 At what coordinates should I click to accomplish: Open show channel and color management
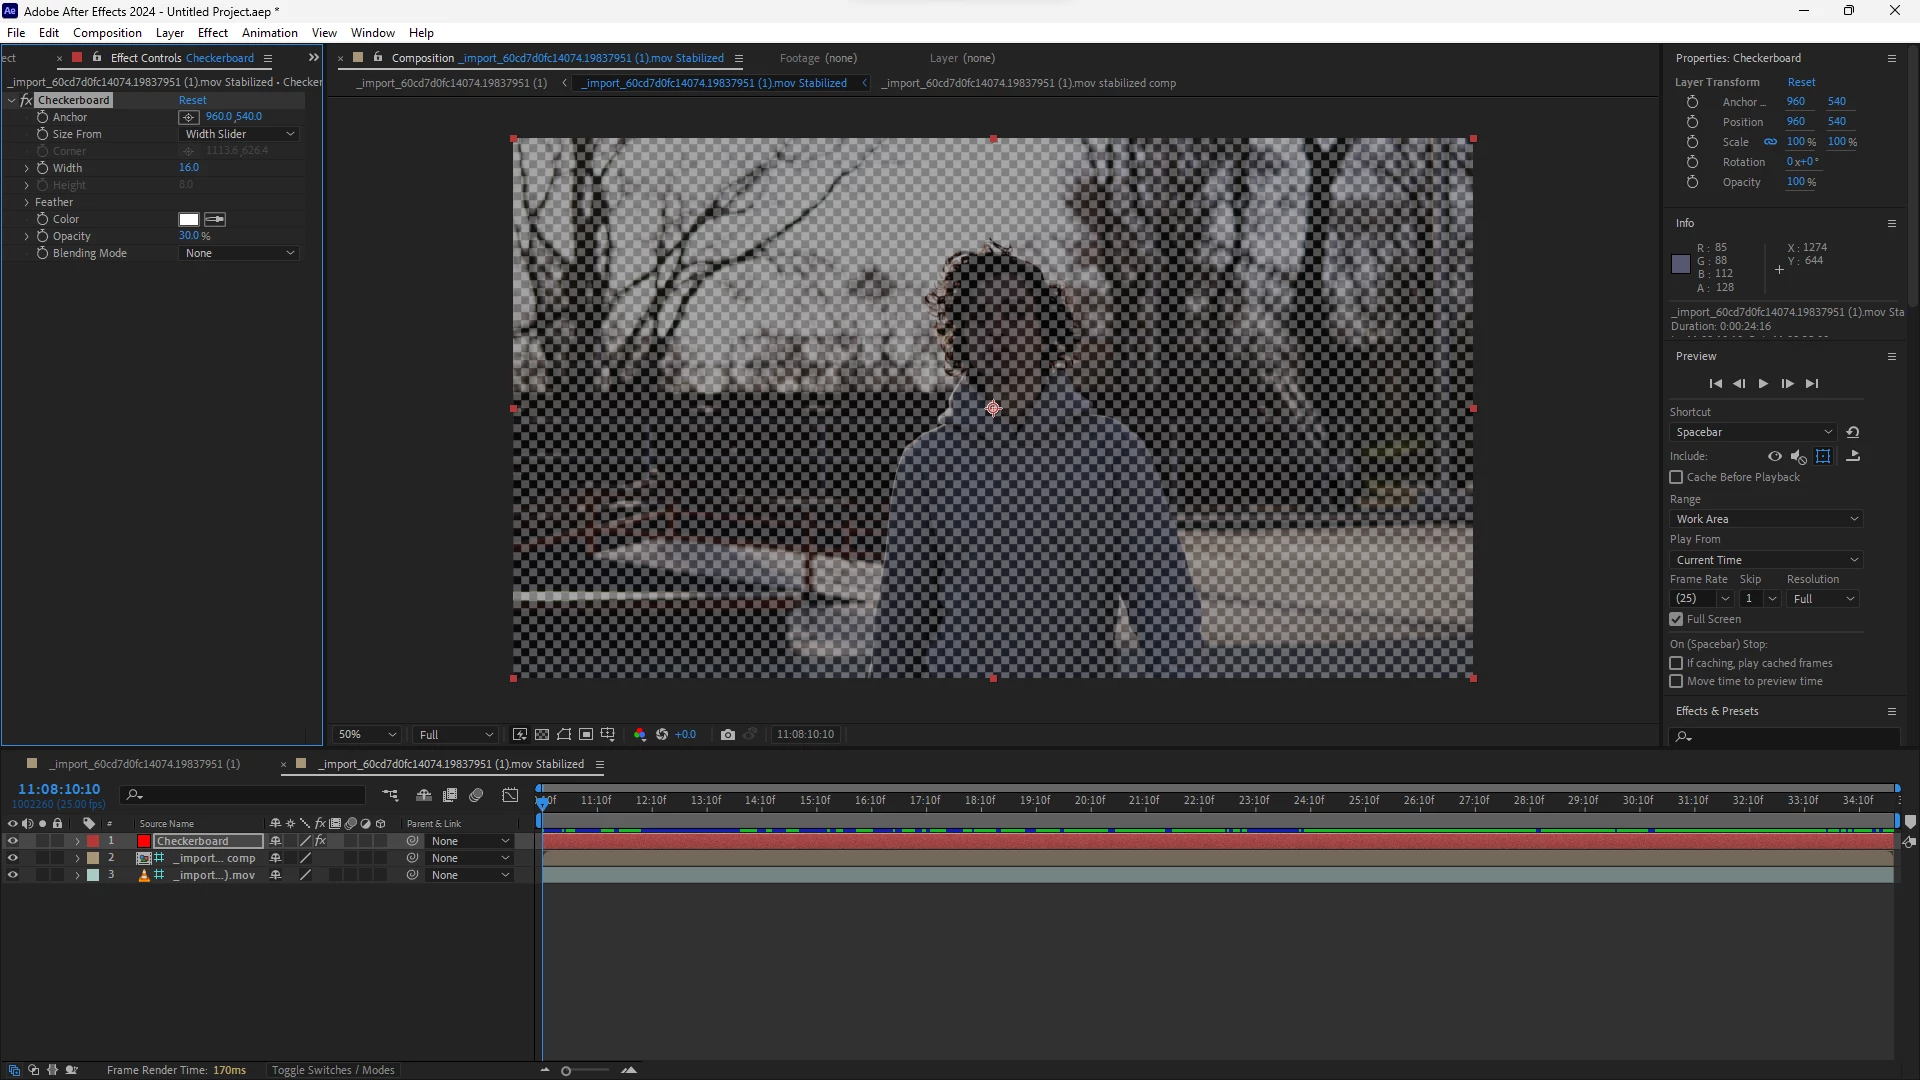(640, 735)
